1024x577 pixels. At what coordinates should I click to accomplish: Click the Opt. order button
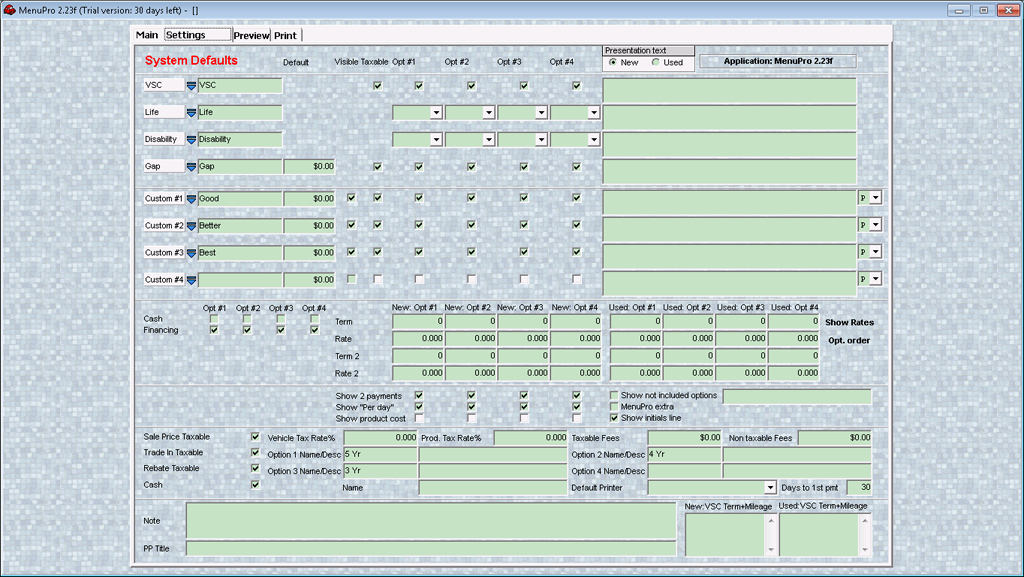849,340
